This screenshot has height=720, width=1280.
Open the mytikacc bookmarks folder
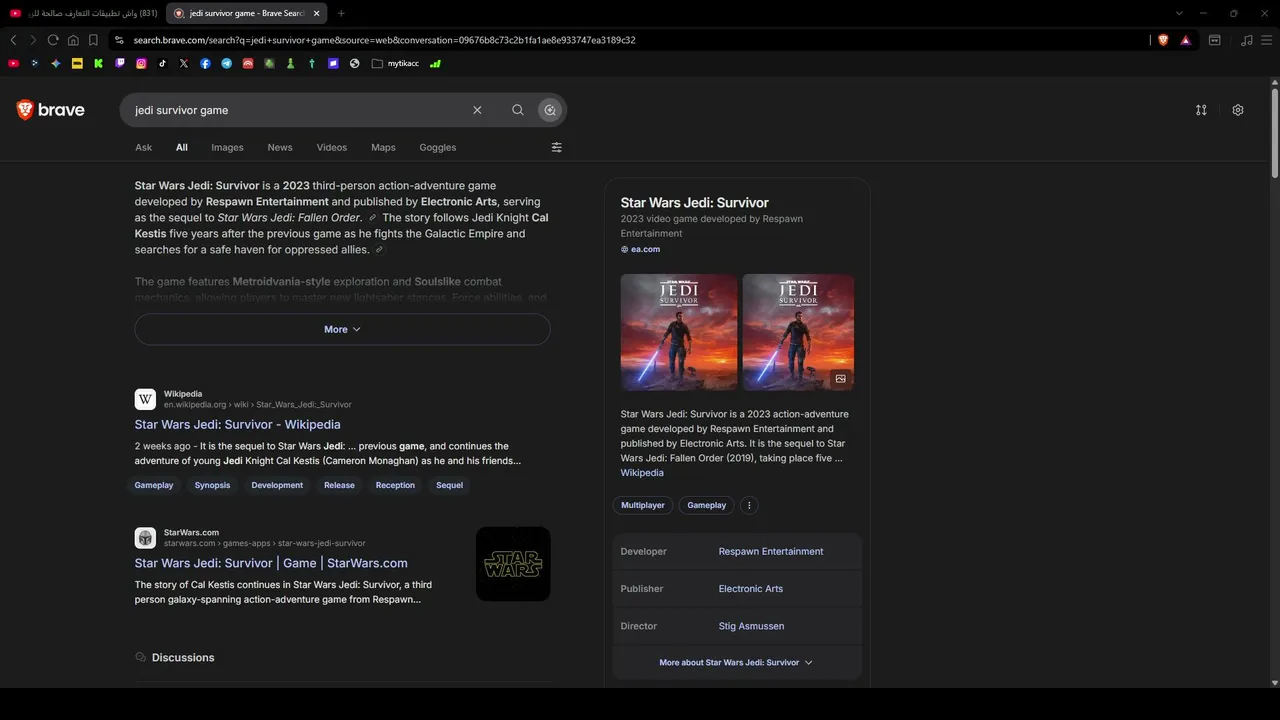pyautogui.click(x=395, y=63)
